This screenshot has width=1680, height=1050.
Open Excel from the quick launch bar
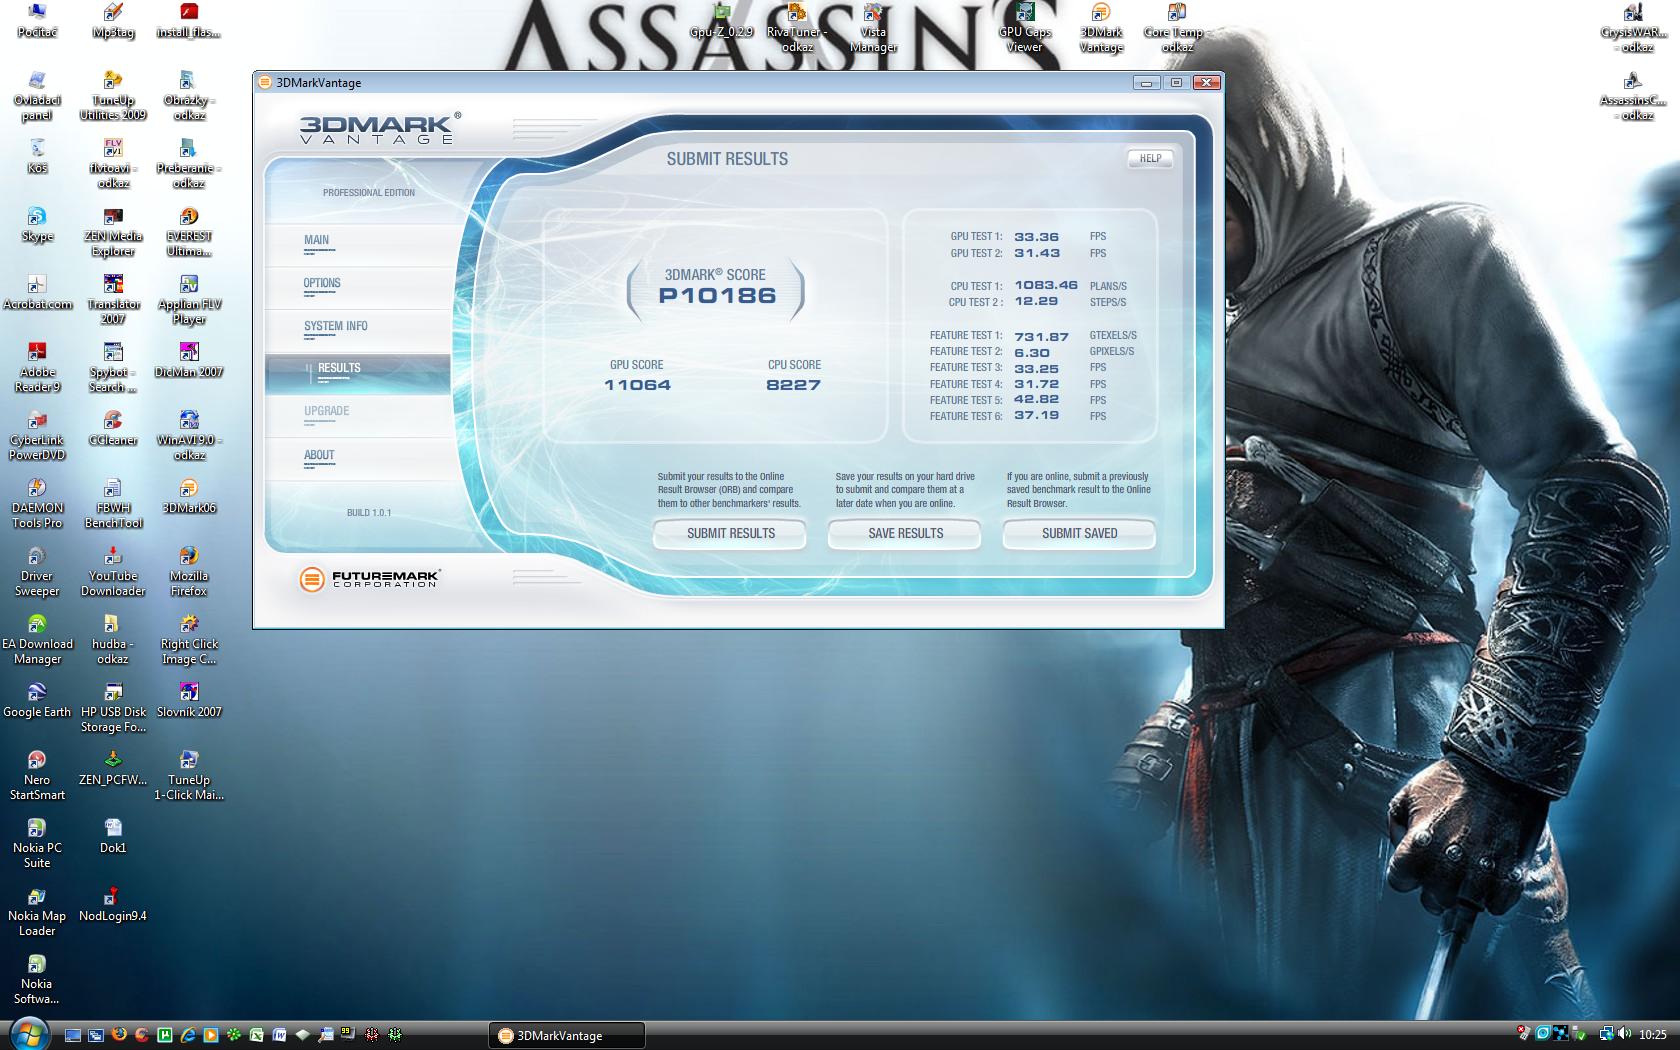point(256,1035)
